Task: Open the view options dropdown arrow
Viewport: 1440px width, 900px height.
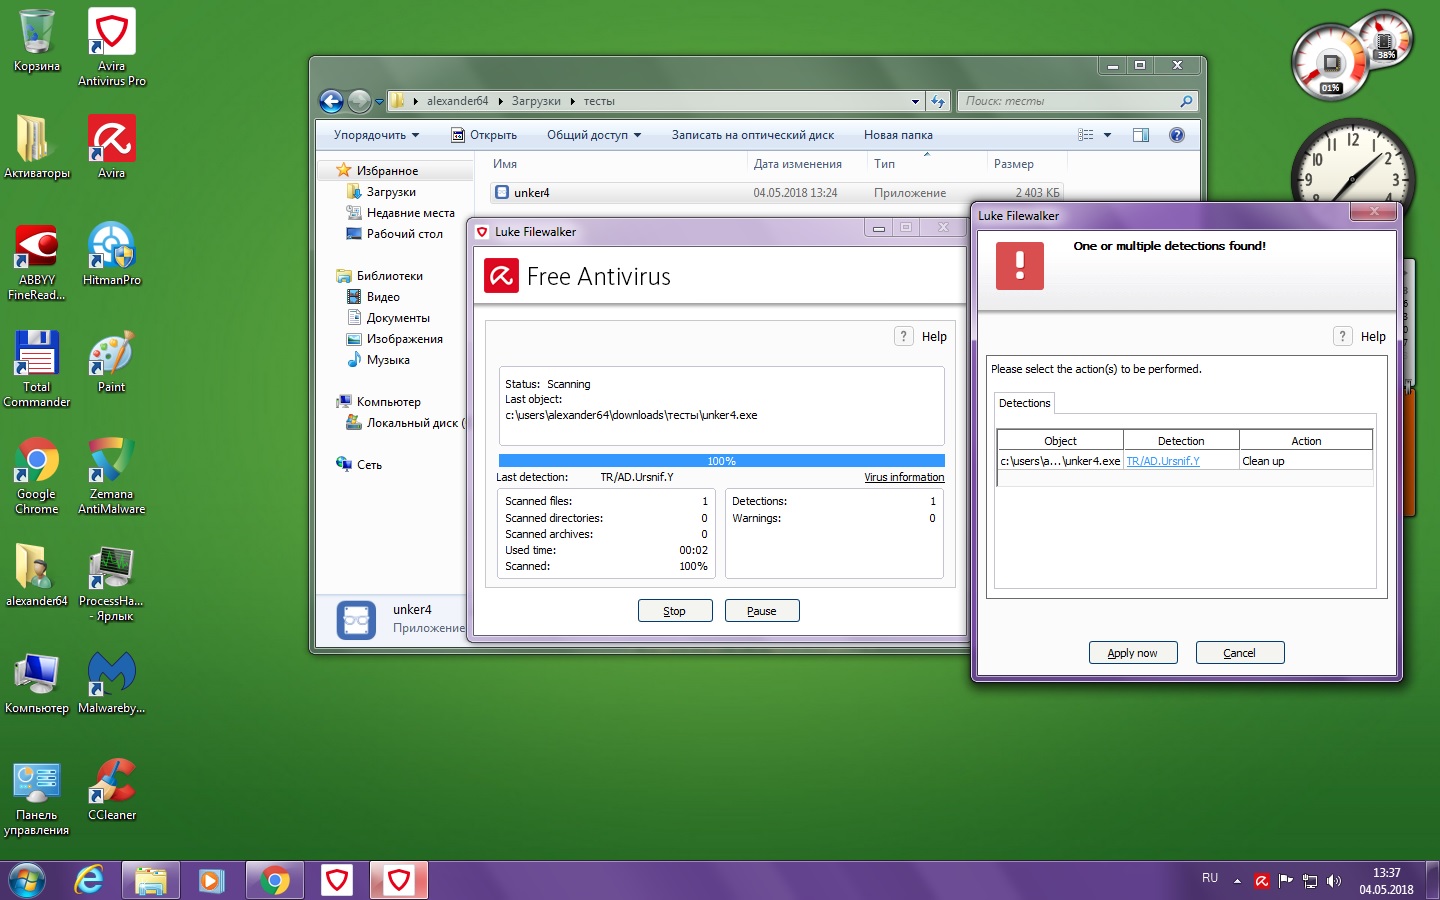Action: tap(1107, 135)
